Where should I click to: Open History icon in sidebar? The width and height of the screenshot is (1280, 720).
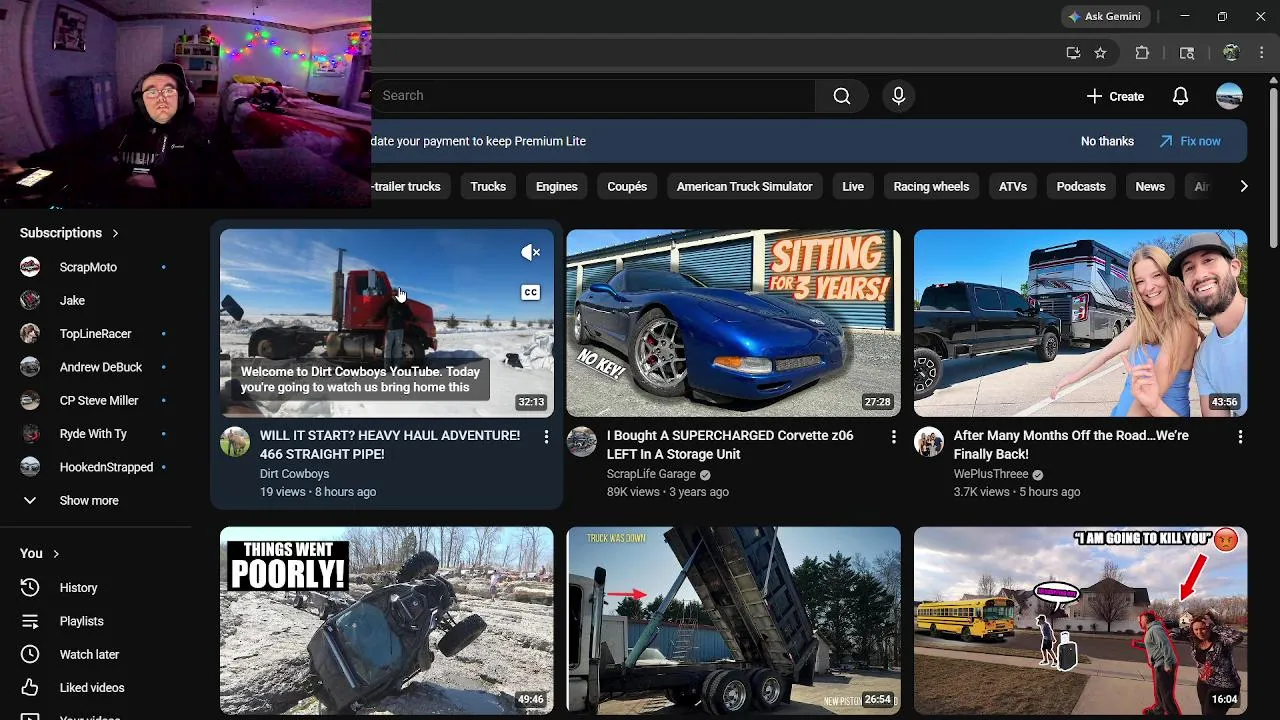point(30,588)
